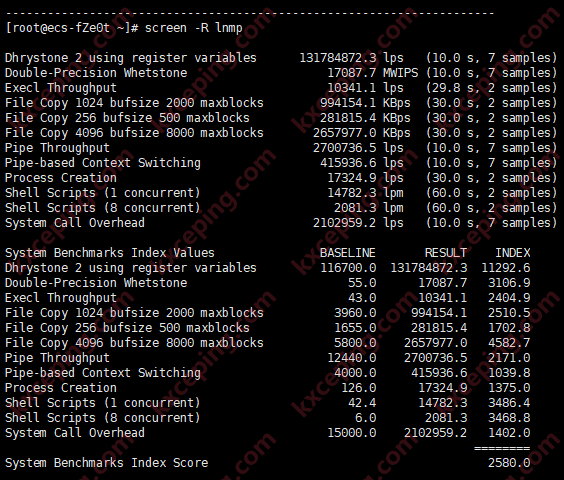Viewport: 564px width, 480px height.
Task: Click the final score '2580.0'
Action: [509, 463]
